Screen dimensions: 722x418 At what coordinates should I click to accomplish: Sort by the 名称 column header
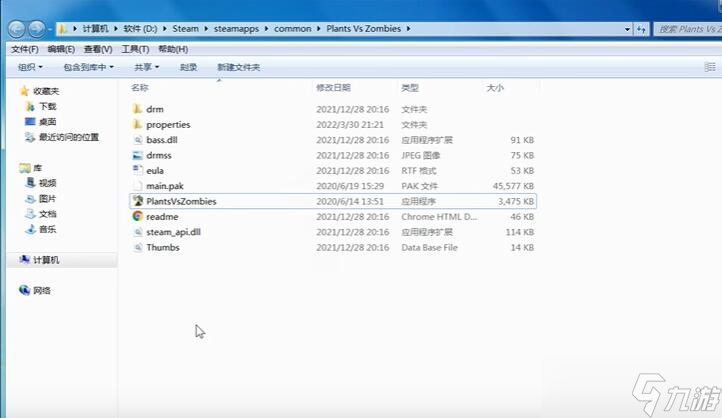pyautogui.click(x=140, y=87)
